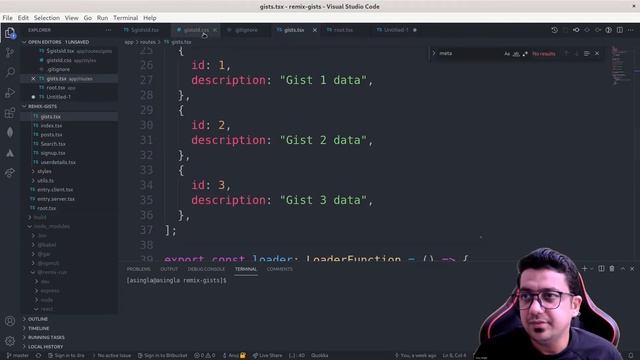Click Quokka in the status bar
This screenshot has width=640, height=360.
pos(320,356)
